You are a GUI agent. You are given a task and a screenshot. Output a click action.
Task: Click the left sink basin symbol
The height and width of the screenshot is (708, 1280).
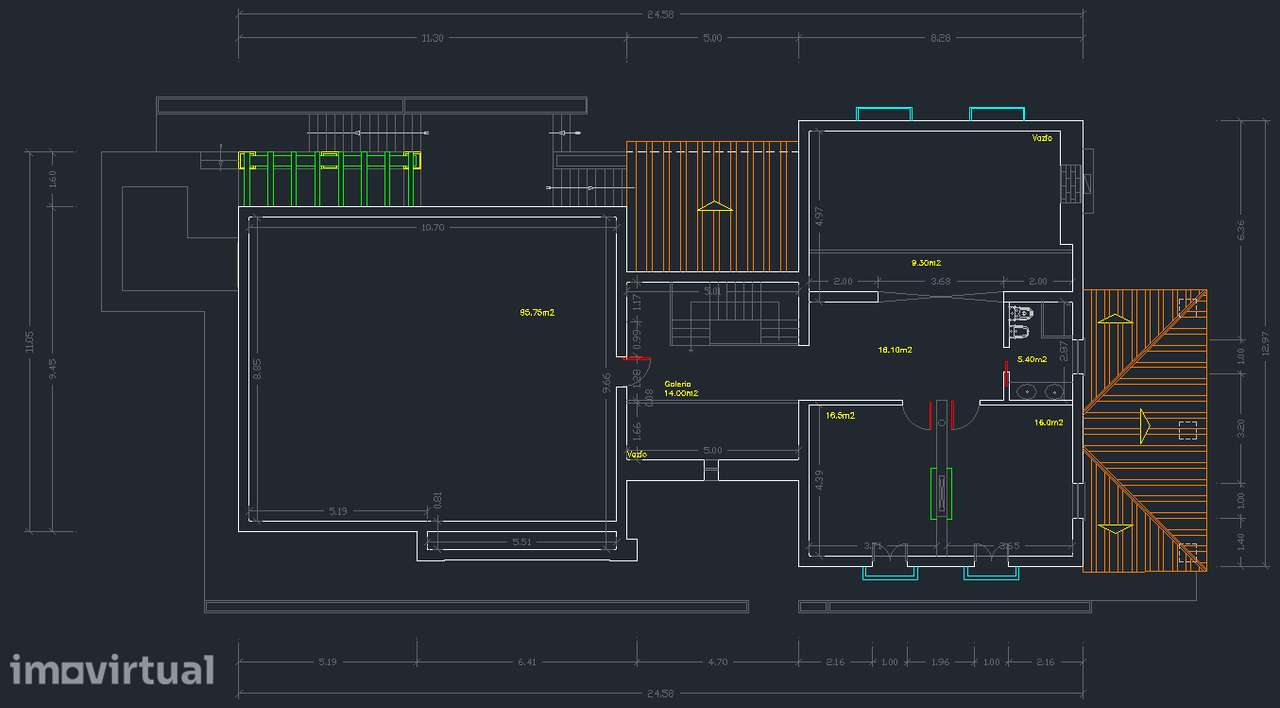coord(1026,391)
